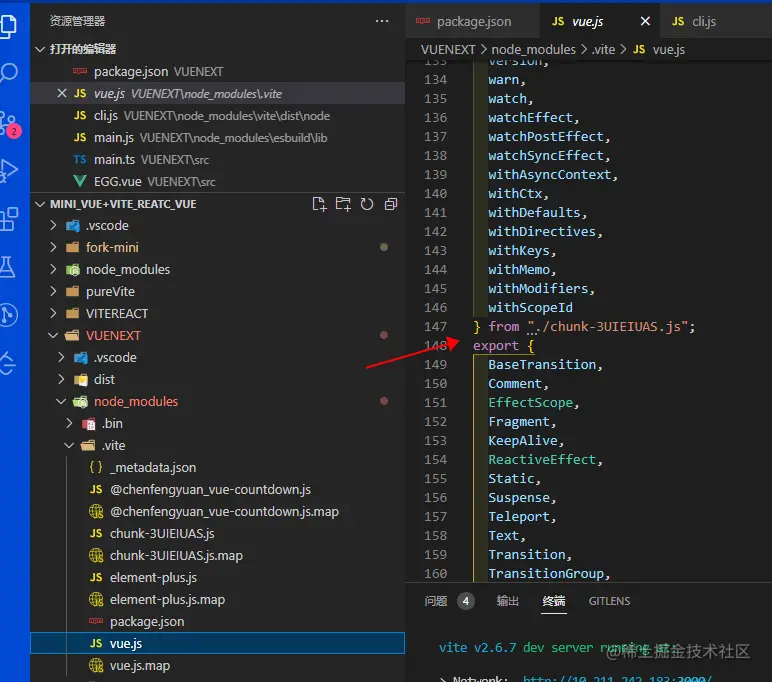This screenshot has width=772, height=682.
Task: Collapse the 打开的编辑器 open editors section
Action: coord(217,49)
